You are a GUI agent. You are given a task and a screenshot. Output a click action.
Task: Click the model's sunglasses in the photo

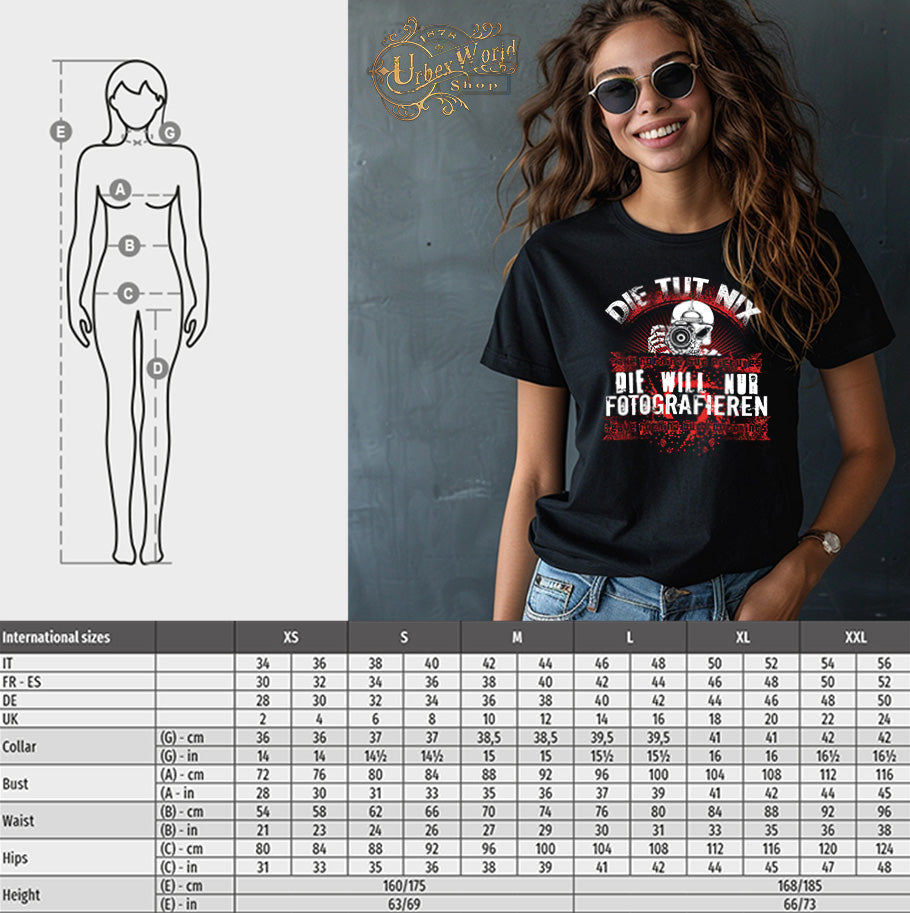pos(645,87)
